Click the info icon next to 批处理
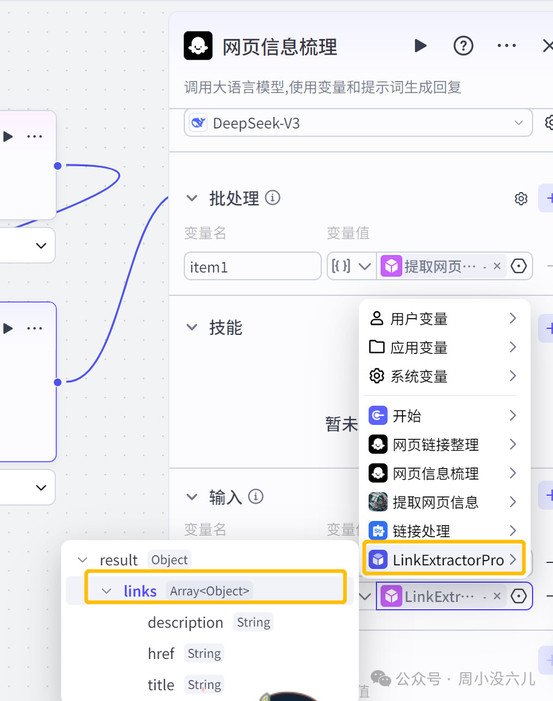Viewport: 553px width, 701px height. click(x=272, y=197)
